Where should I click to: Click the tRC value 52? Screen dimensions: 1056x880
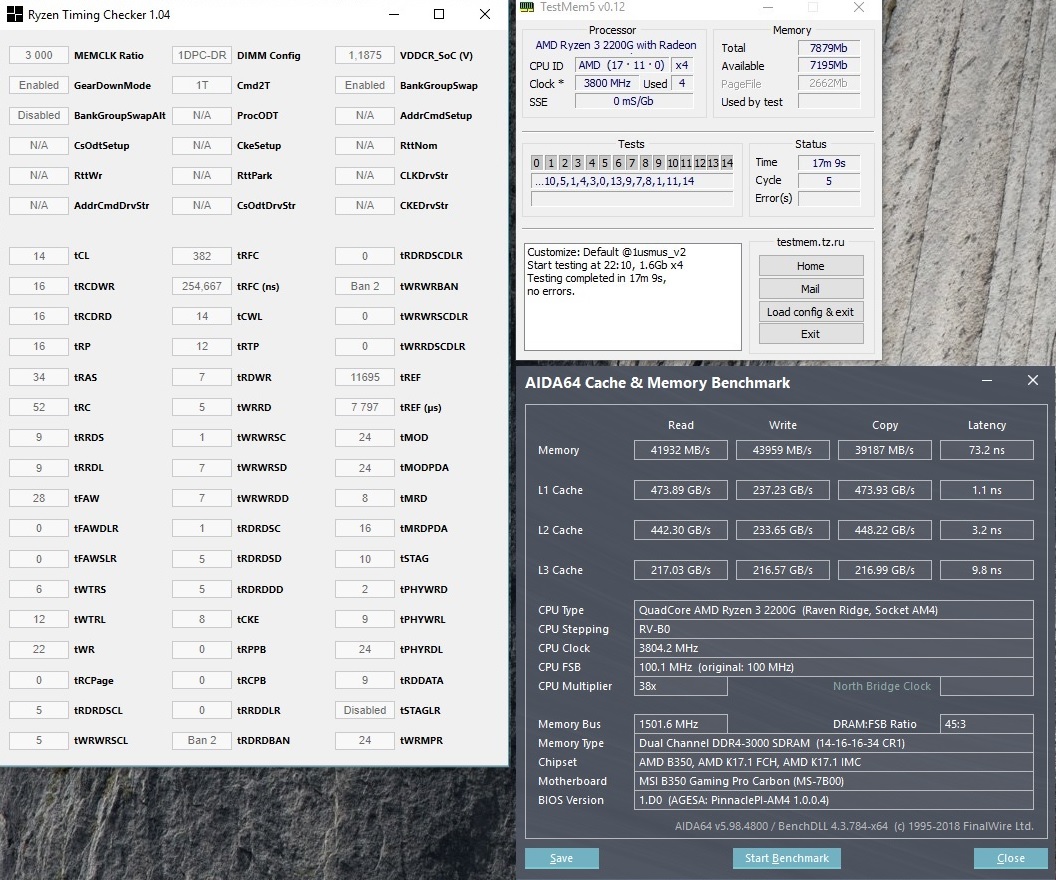click(39, 407)
